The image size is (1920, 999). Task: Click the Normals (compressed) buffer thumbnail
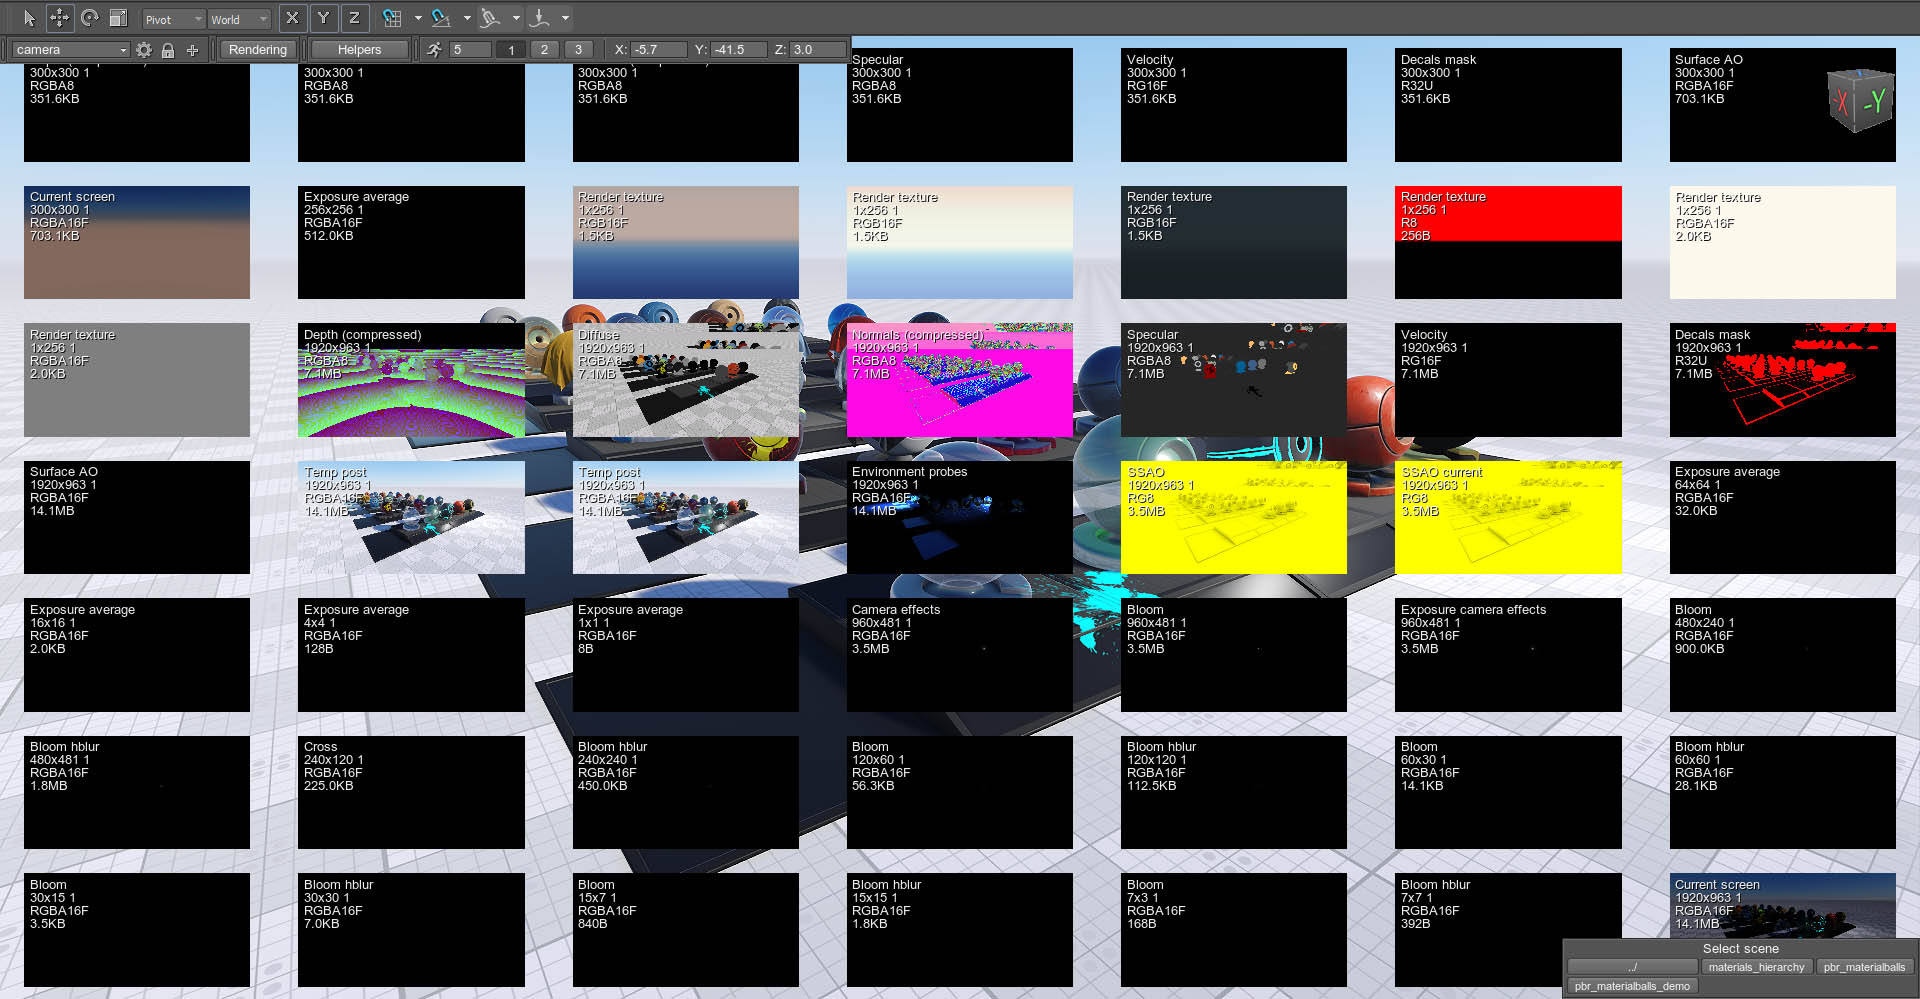pyautogui.click(x=959, y=380)
